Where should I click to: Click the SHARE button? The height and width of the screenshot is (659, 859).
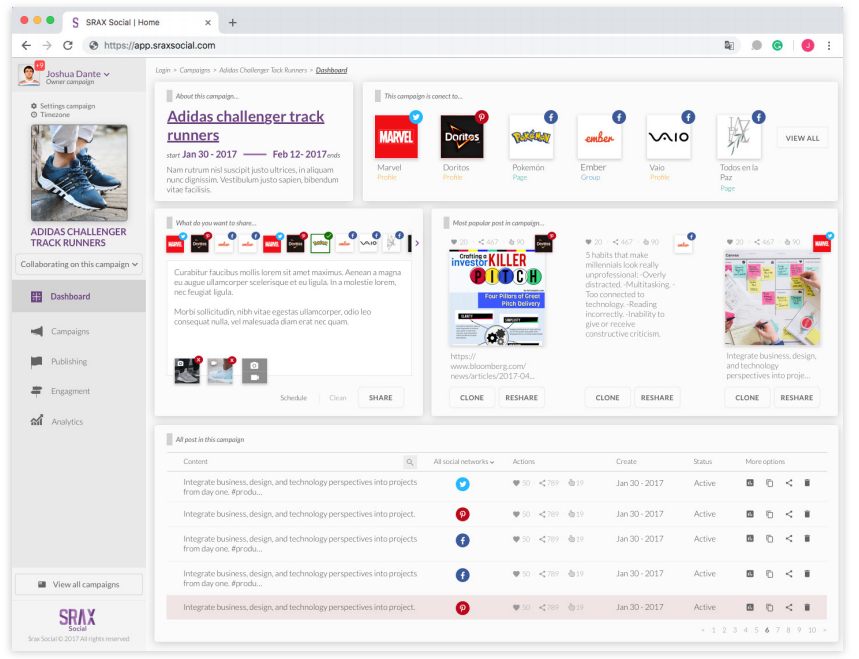[381, 398]
